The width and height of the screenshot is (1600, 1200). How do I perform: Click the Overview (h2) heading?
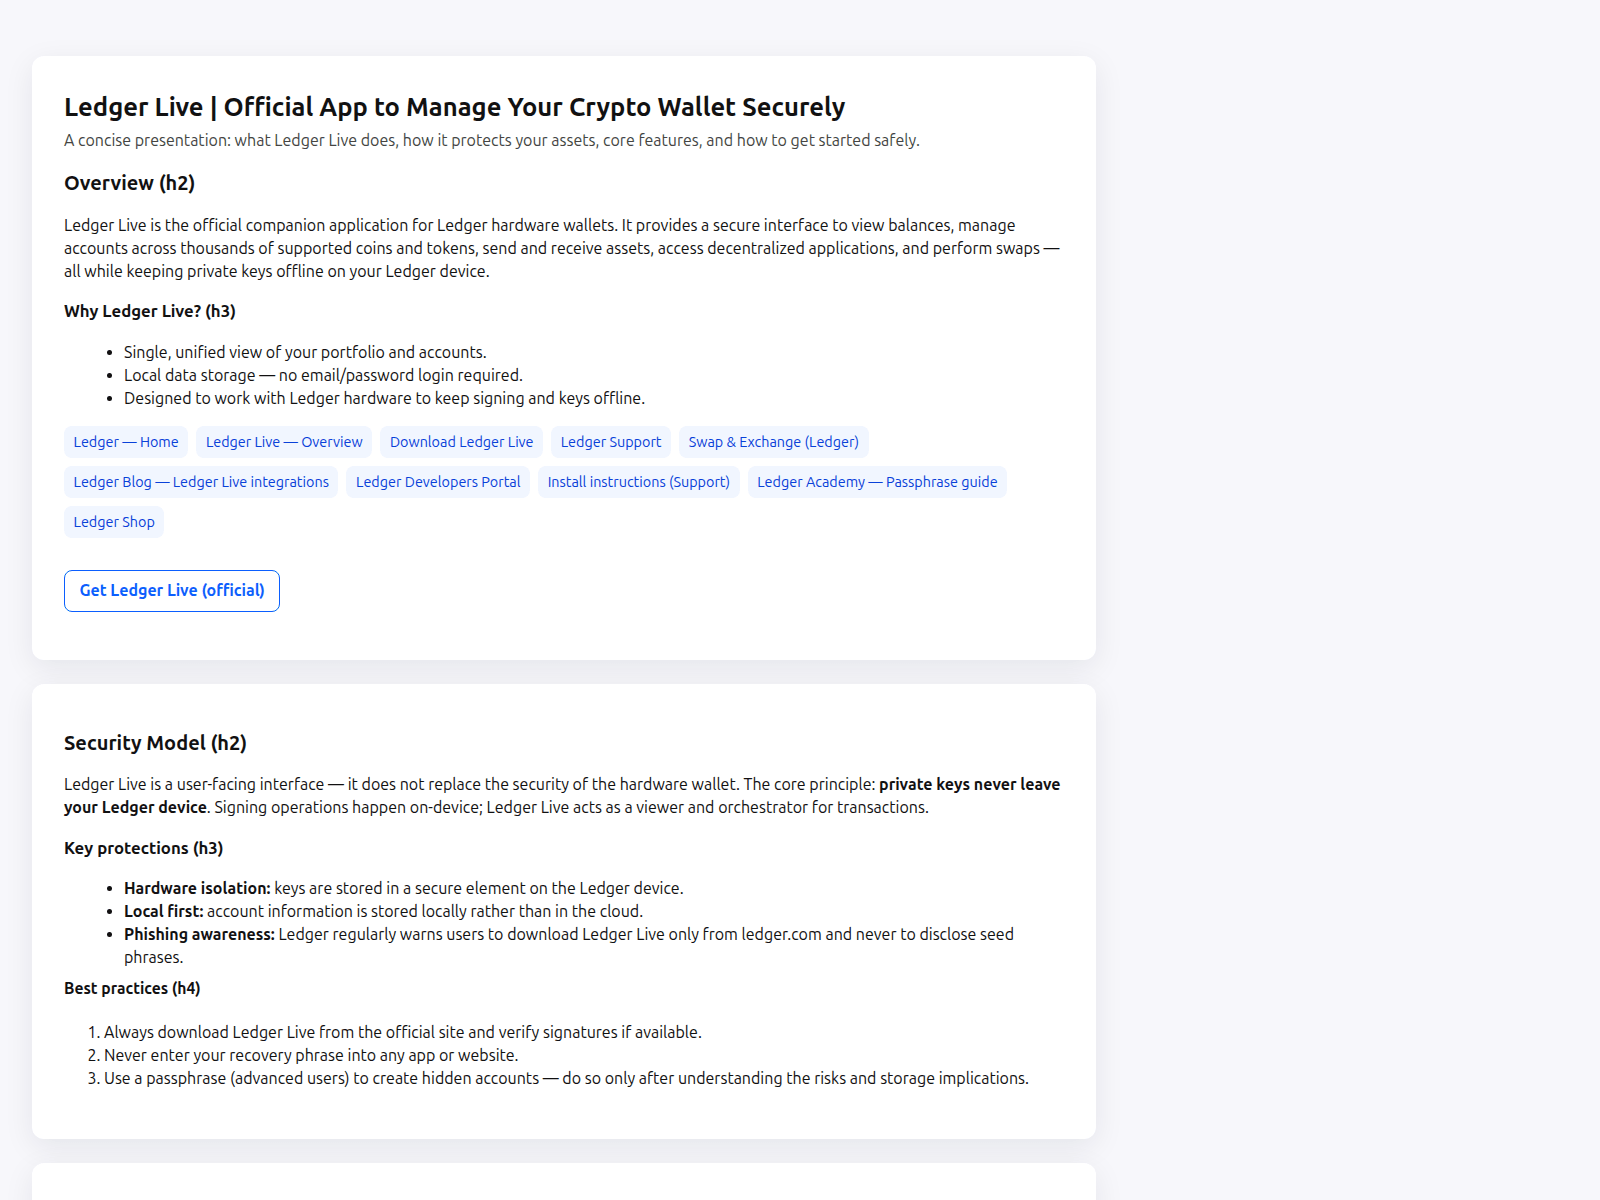pos(129,183)
